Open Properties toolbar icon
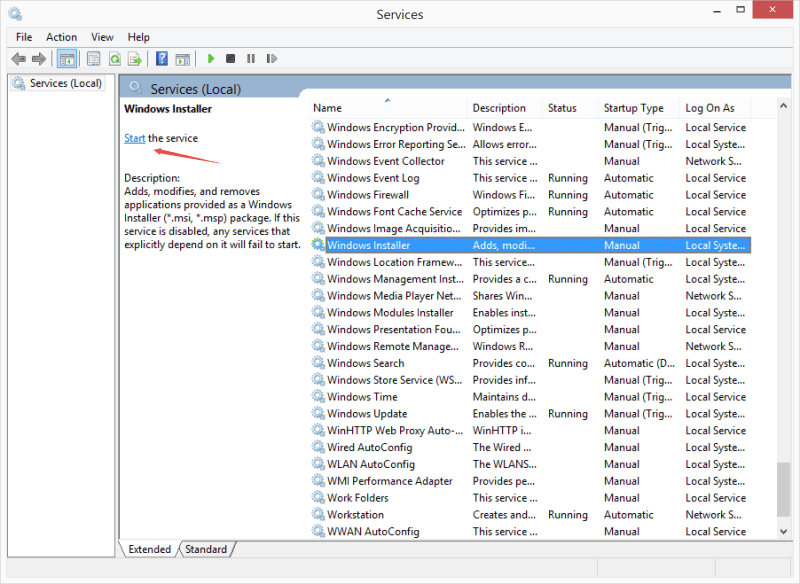Screen dimensions: 800x584 click(93, 59)
